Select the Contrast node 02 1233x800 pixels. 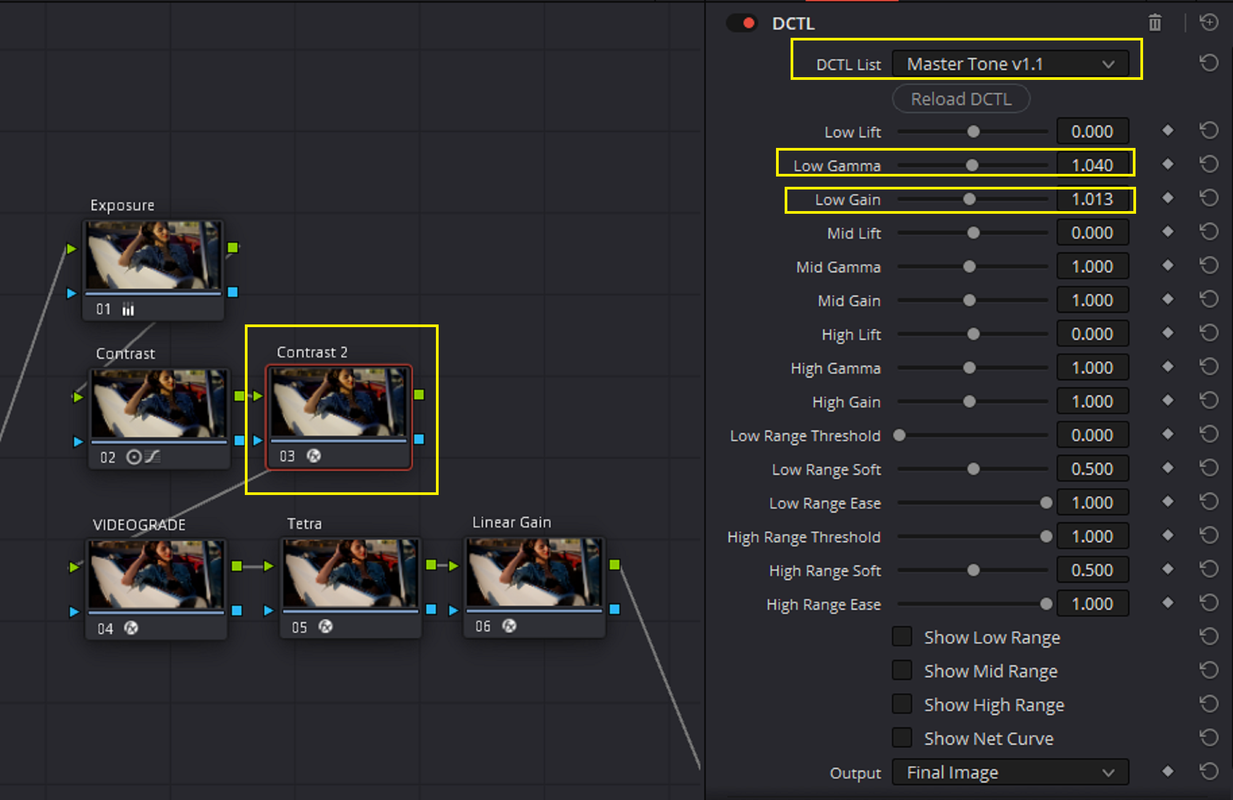(x=160, y=418)
